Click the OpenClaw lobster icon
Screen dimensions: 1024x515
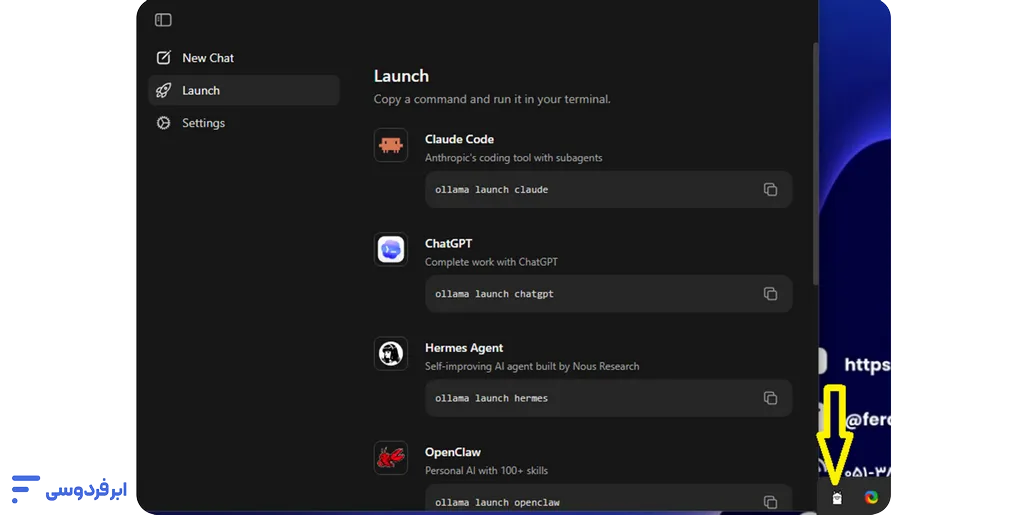[x=391, y=458]
